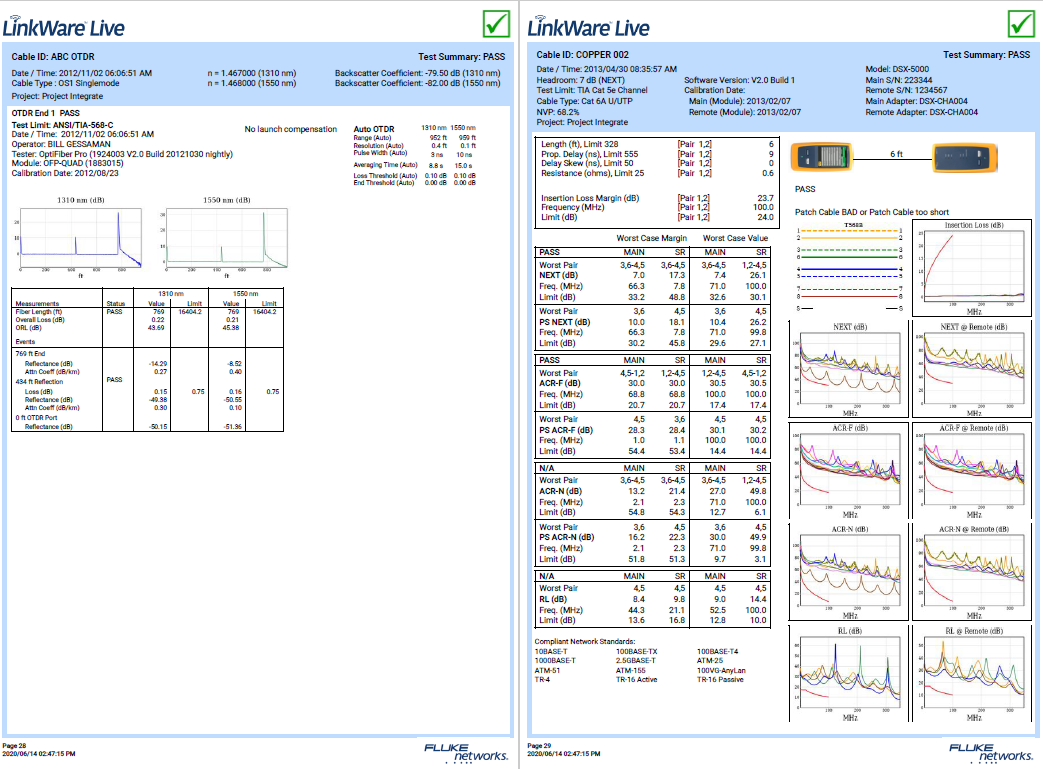
Task: Select 'Software Version: V2.0 Build 1'
Action: [740, 80]
